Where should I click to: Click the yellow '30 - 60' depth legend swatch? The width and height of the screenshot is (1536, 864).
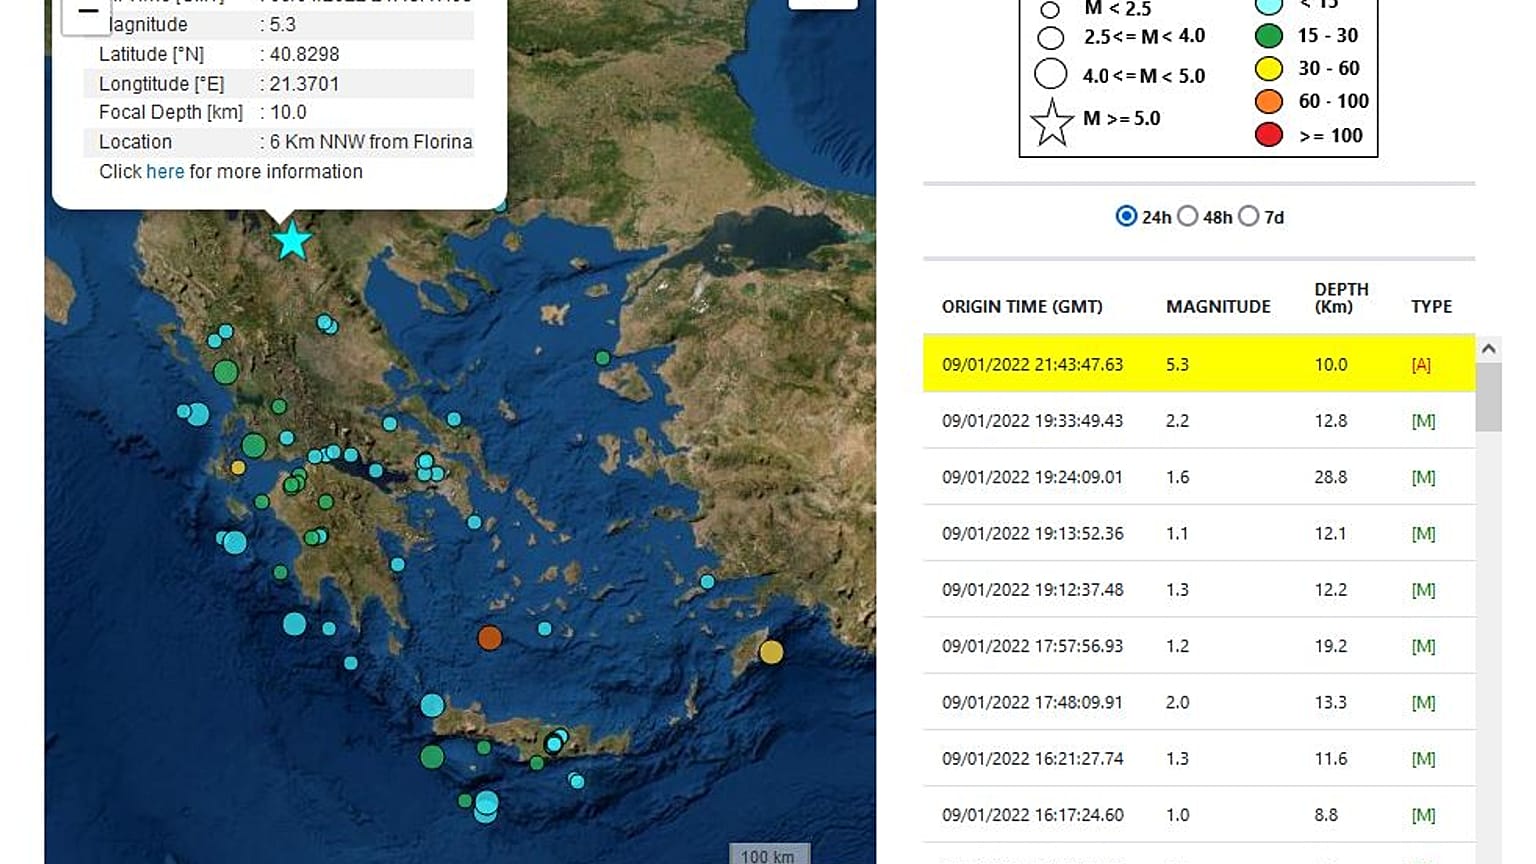1269,68
